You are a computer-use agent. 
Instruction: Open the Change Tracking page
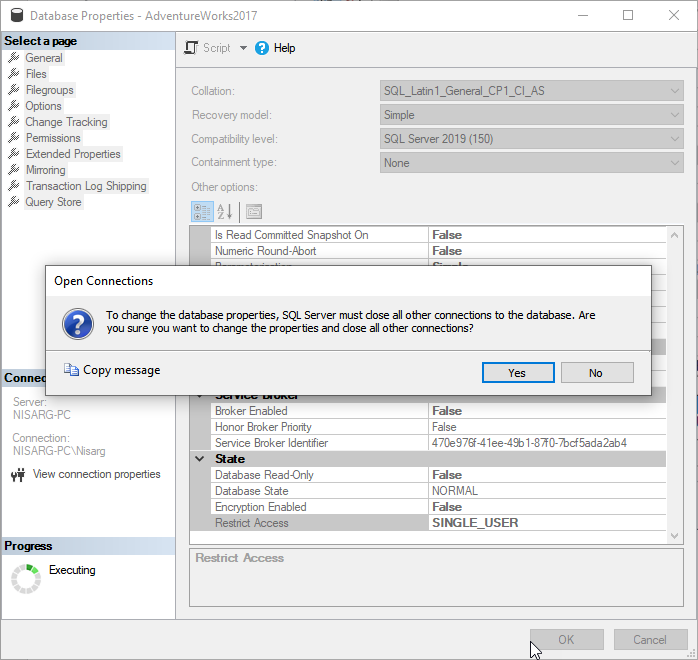[66, 122]
